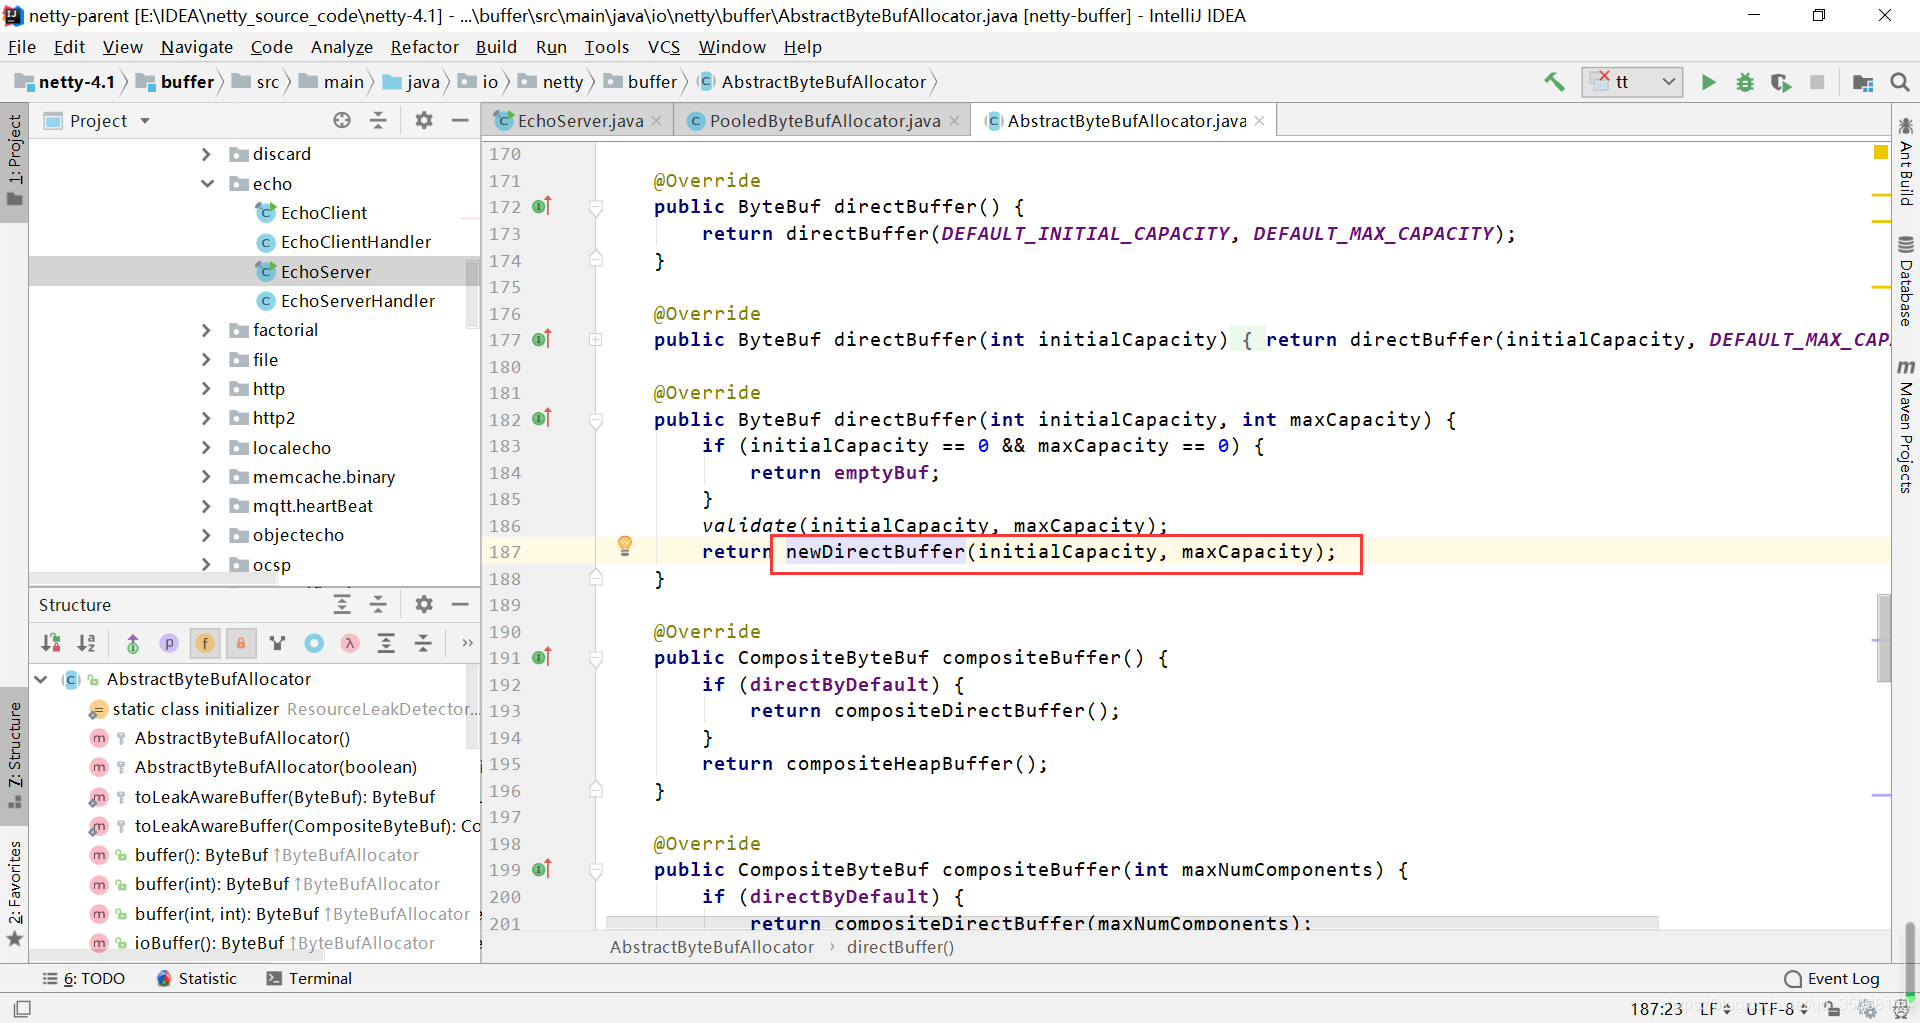Toggle Sort Alphabetically in Structure toolbar
The width and height of the screenshot is (1920, 1023).
pos(87,643)
